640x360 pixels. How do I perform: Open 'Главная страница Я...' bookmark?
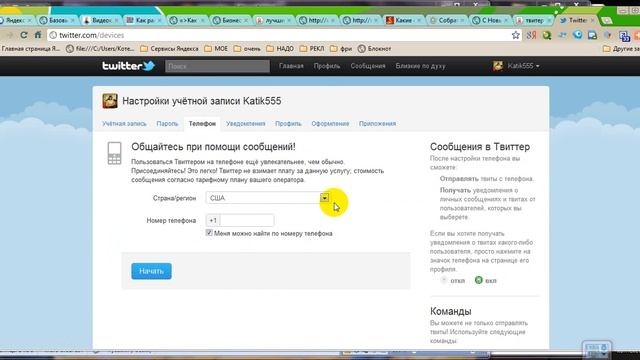click(30, 49)
